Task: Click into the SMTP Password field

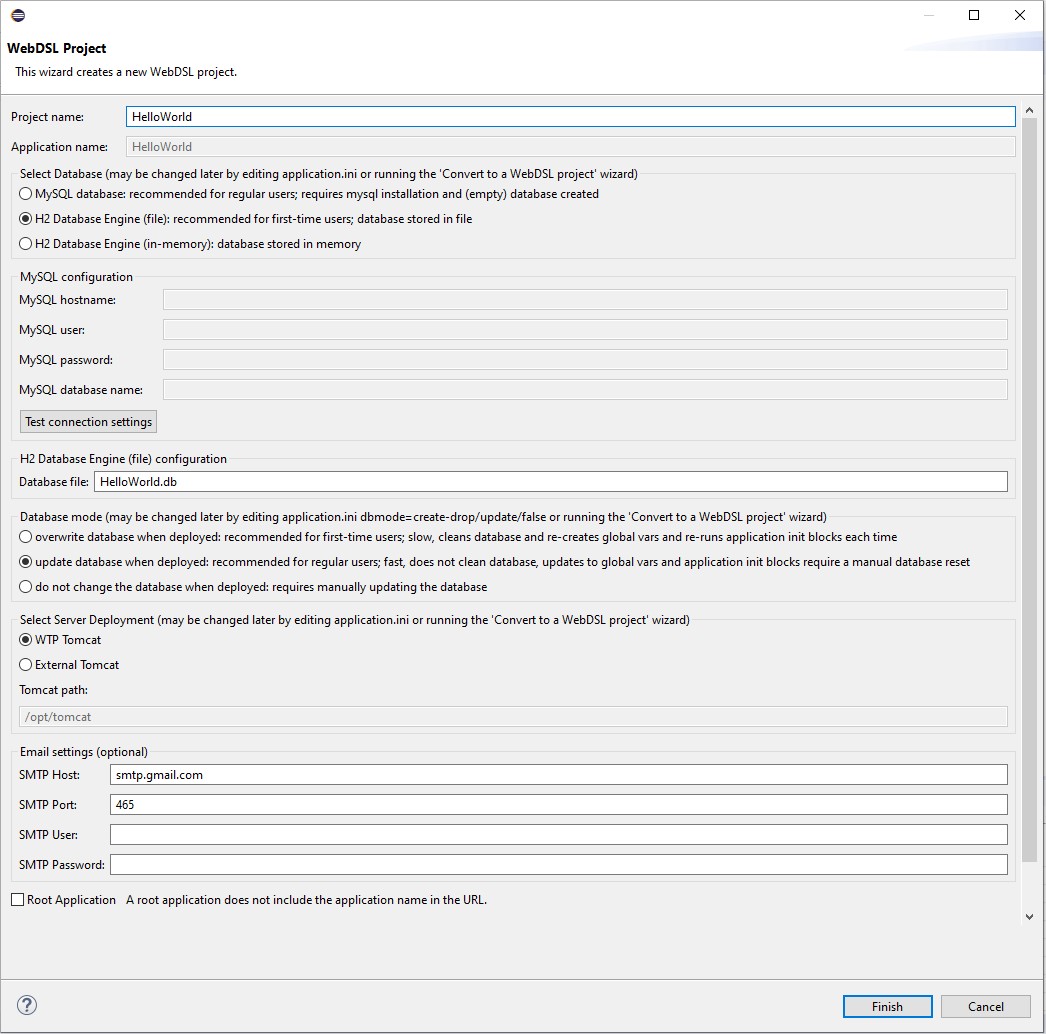Action: [558, 865]
